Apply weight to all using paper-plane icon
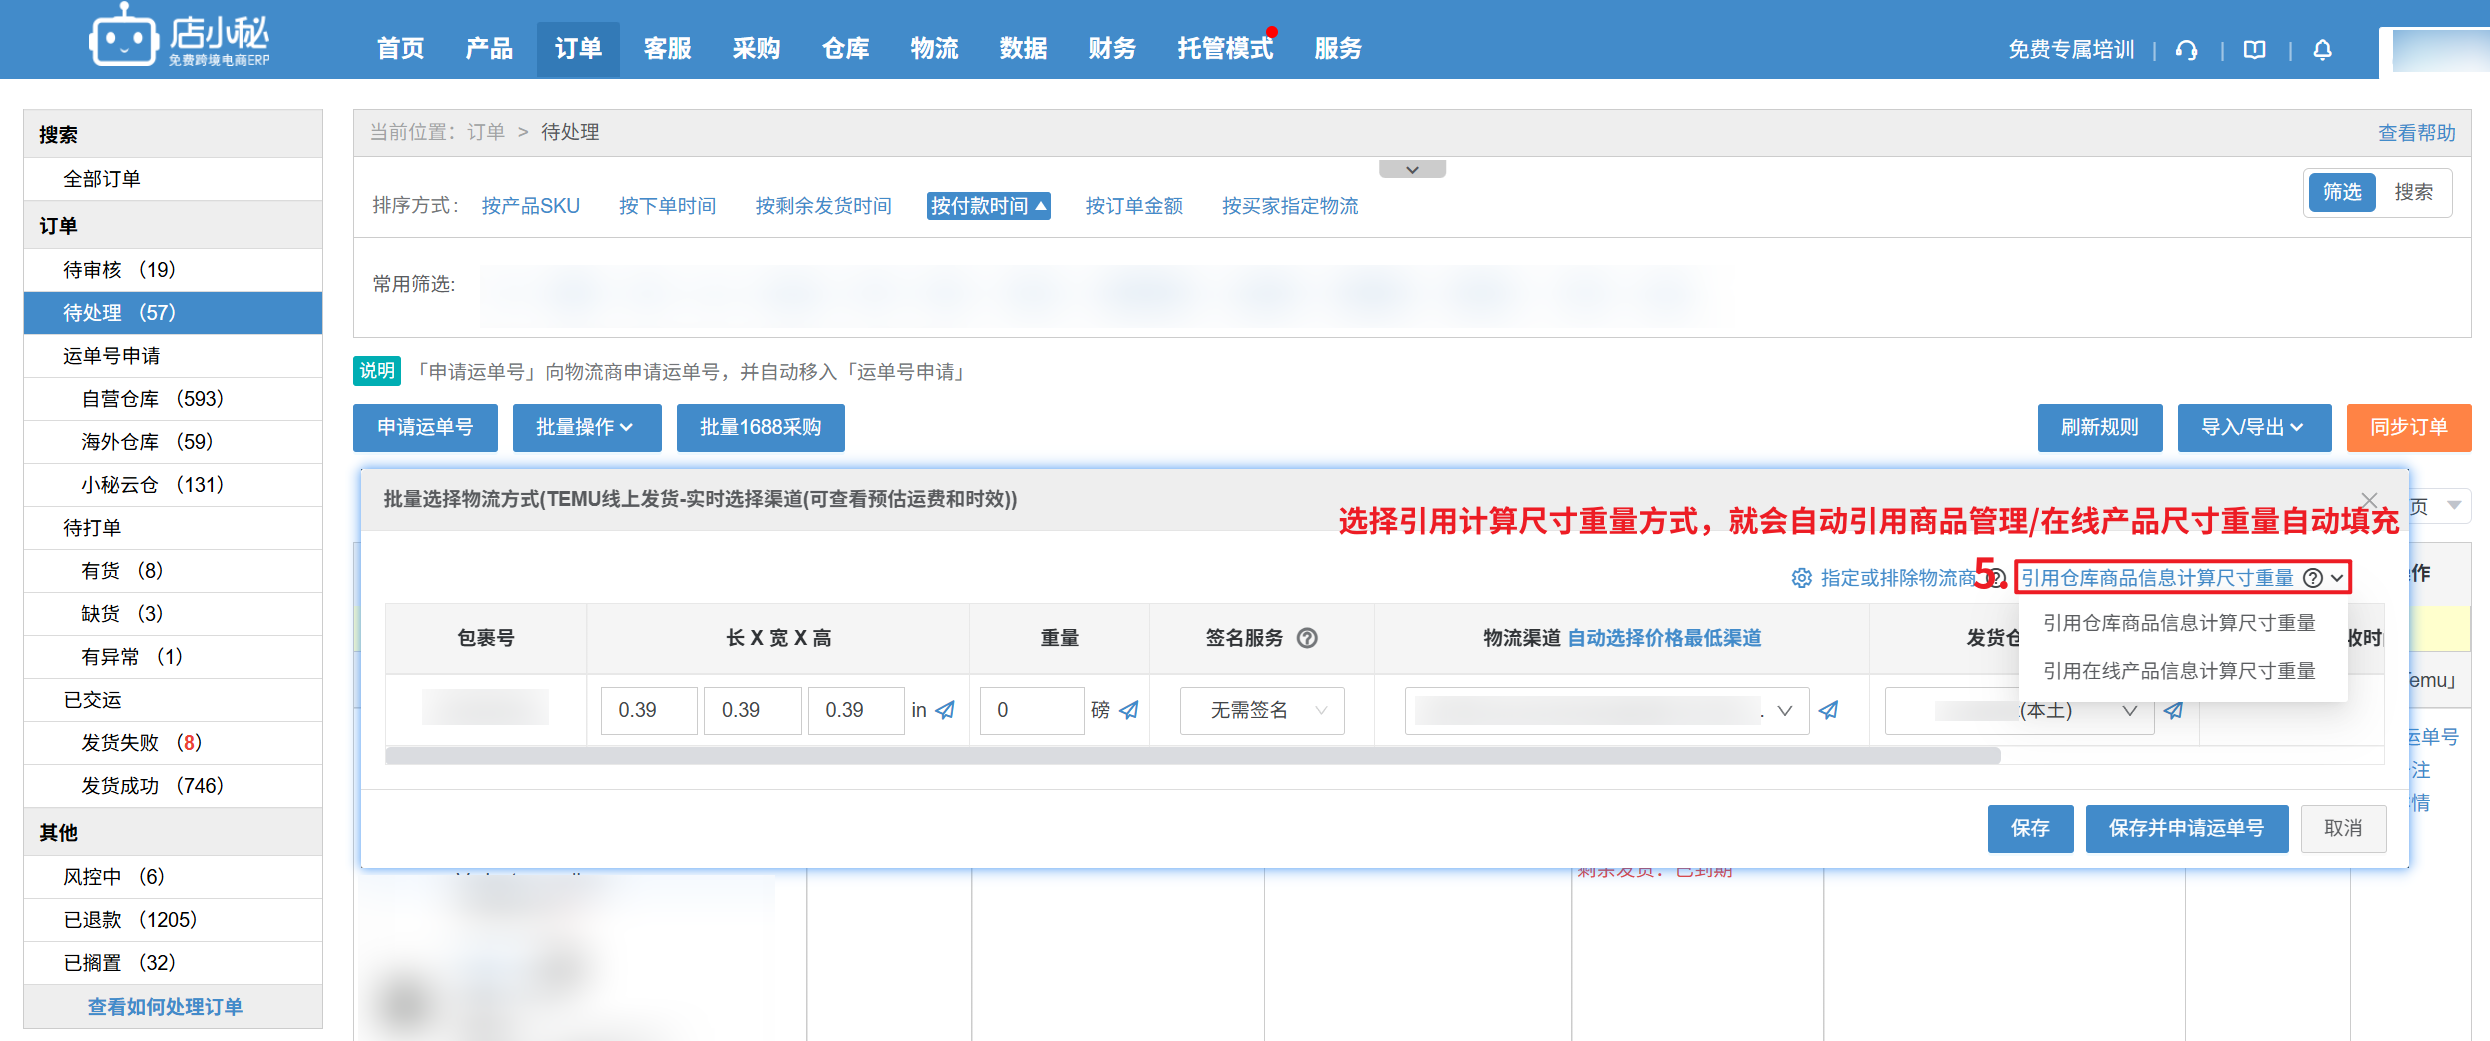2490x1041 pixels. tap(1129, 710)
